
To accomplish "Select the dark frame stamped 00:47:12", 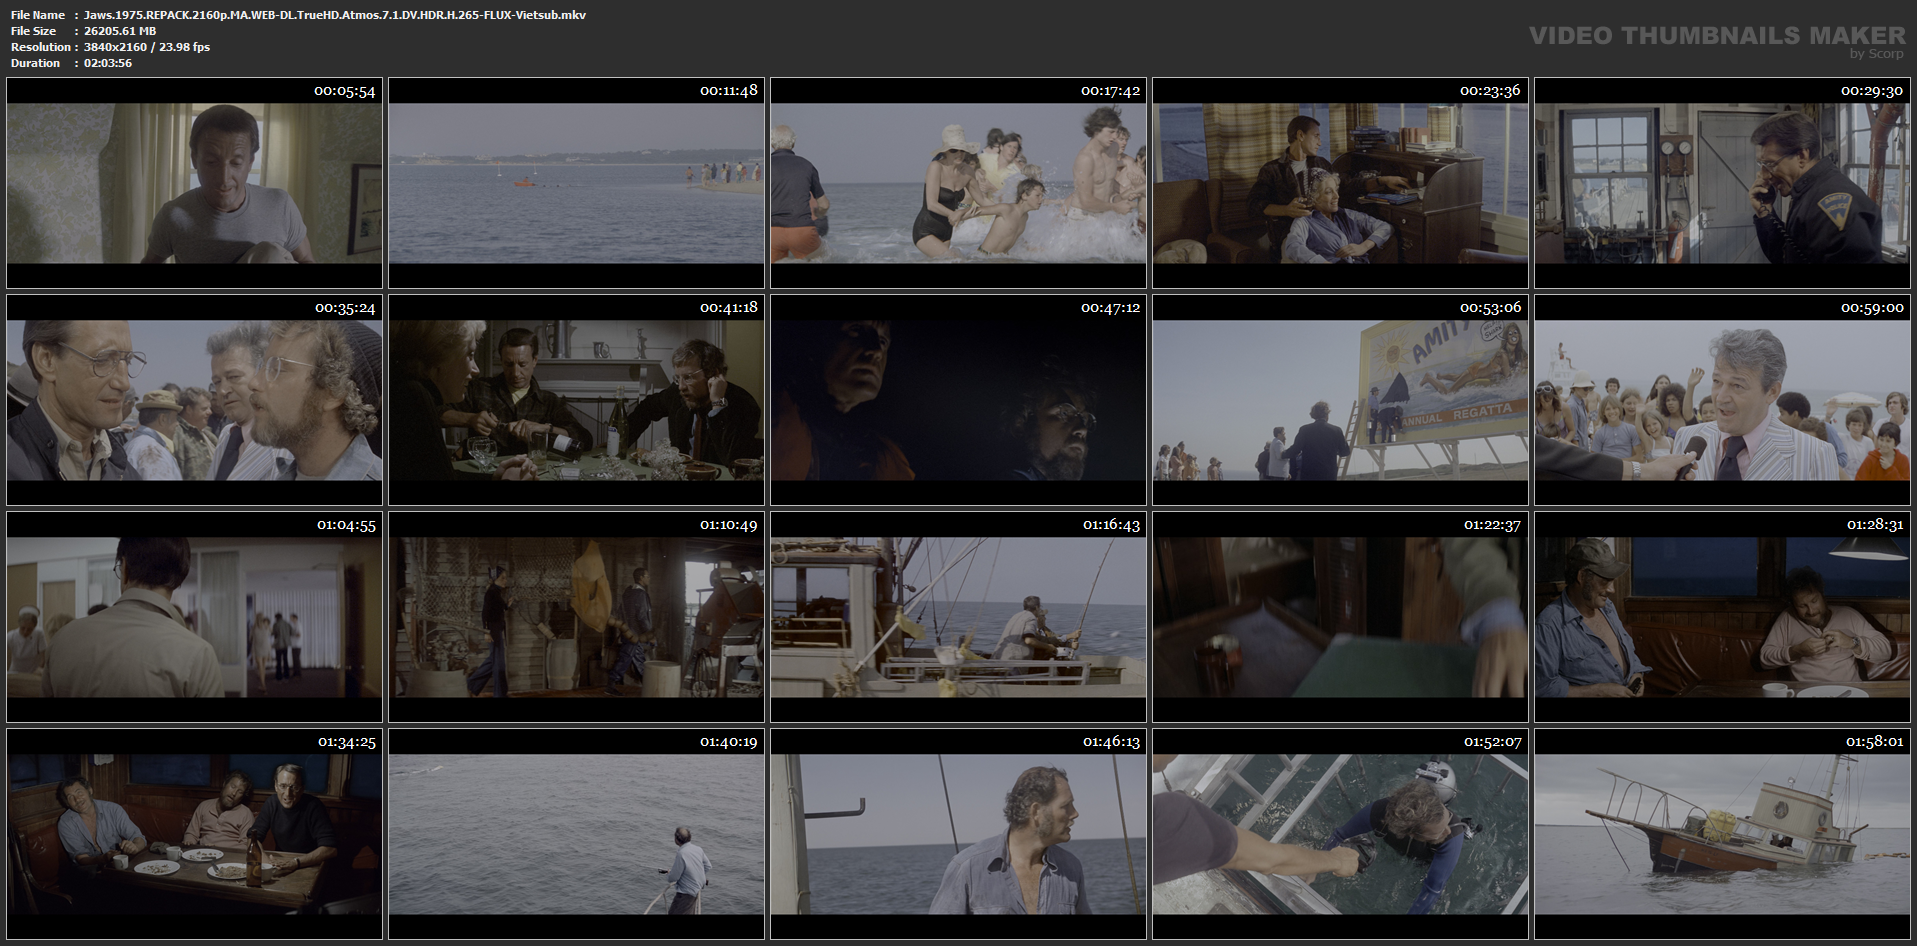I will click(x=958, y=400).
